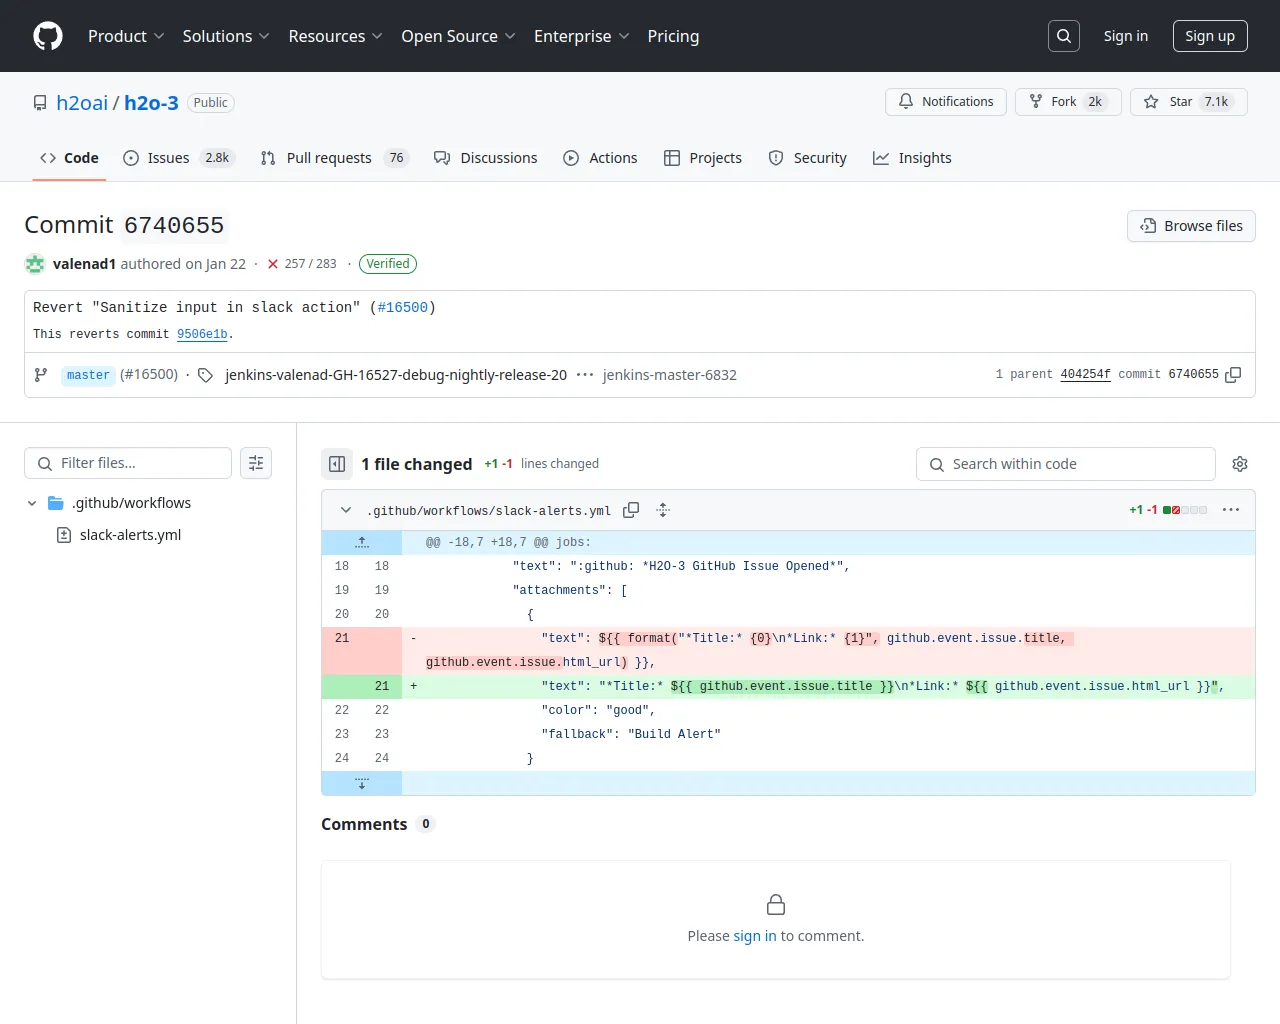
Task: Open the h2o-3 repository link
Action: (151, 103)
